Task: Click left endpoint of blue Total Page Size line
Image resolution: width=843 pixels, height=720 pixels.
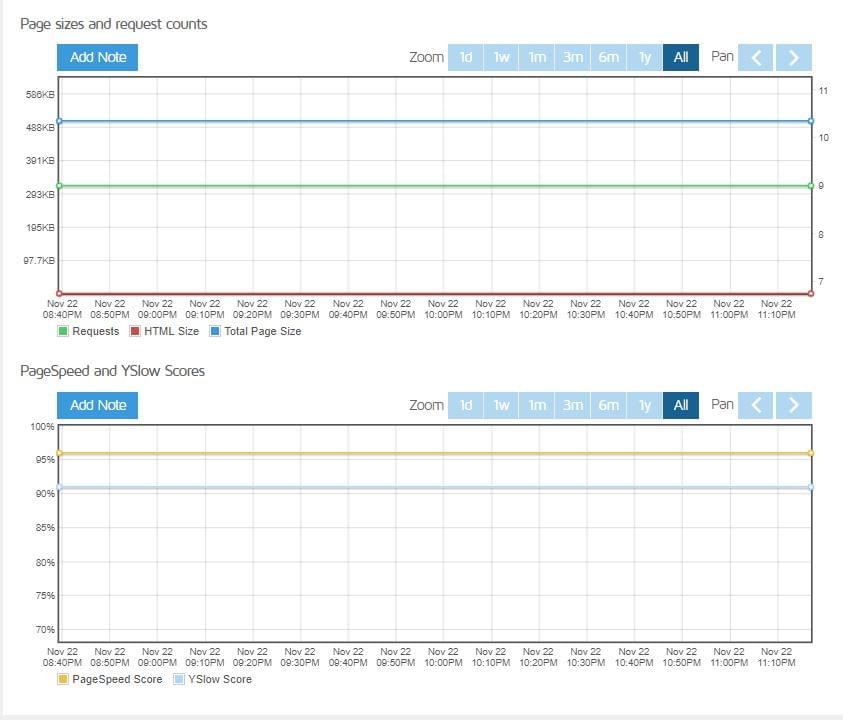Action: 59,121
